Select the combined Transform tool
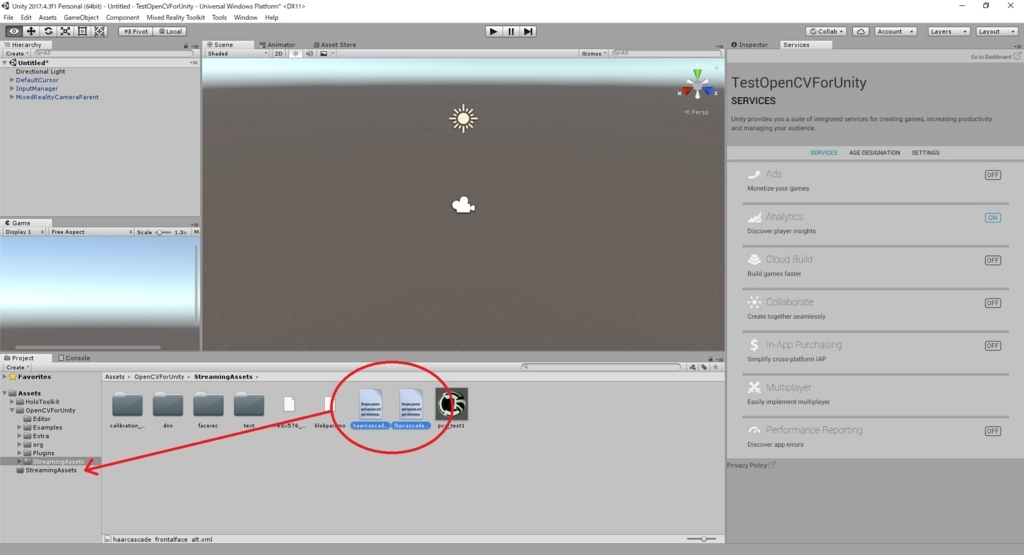This screenshot has height=555, width=1024. [x=99, y=31]
